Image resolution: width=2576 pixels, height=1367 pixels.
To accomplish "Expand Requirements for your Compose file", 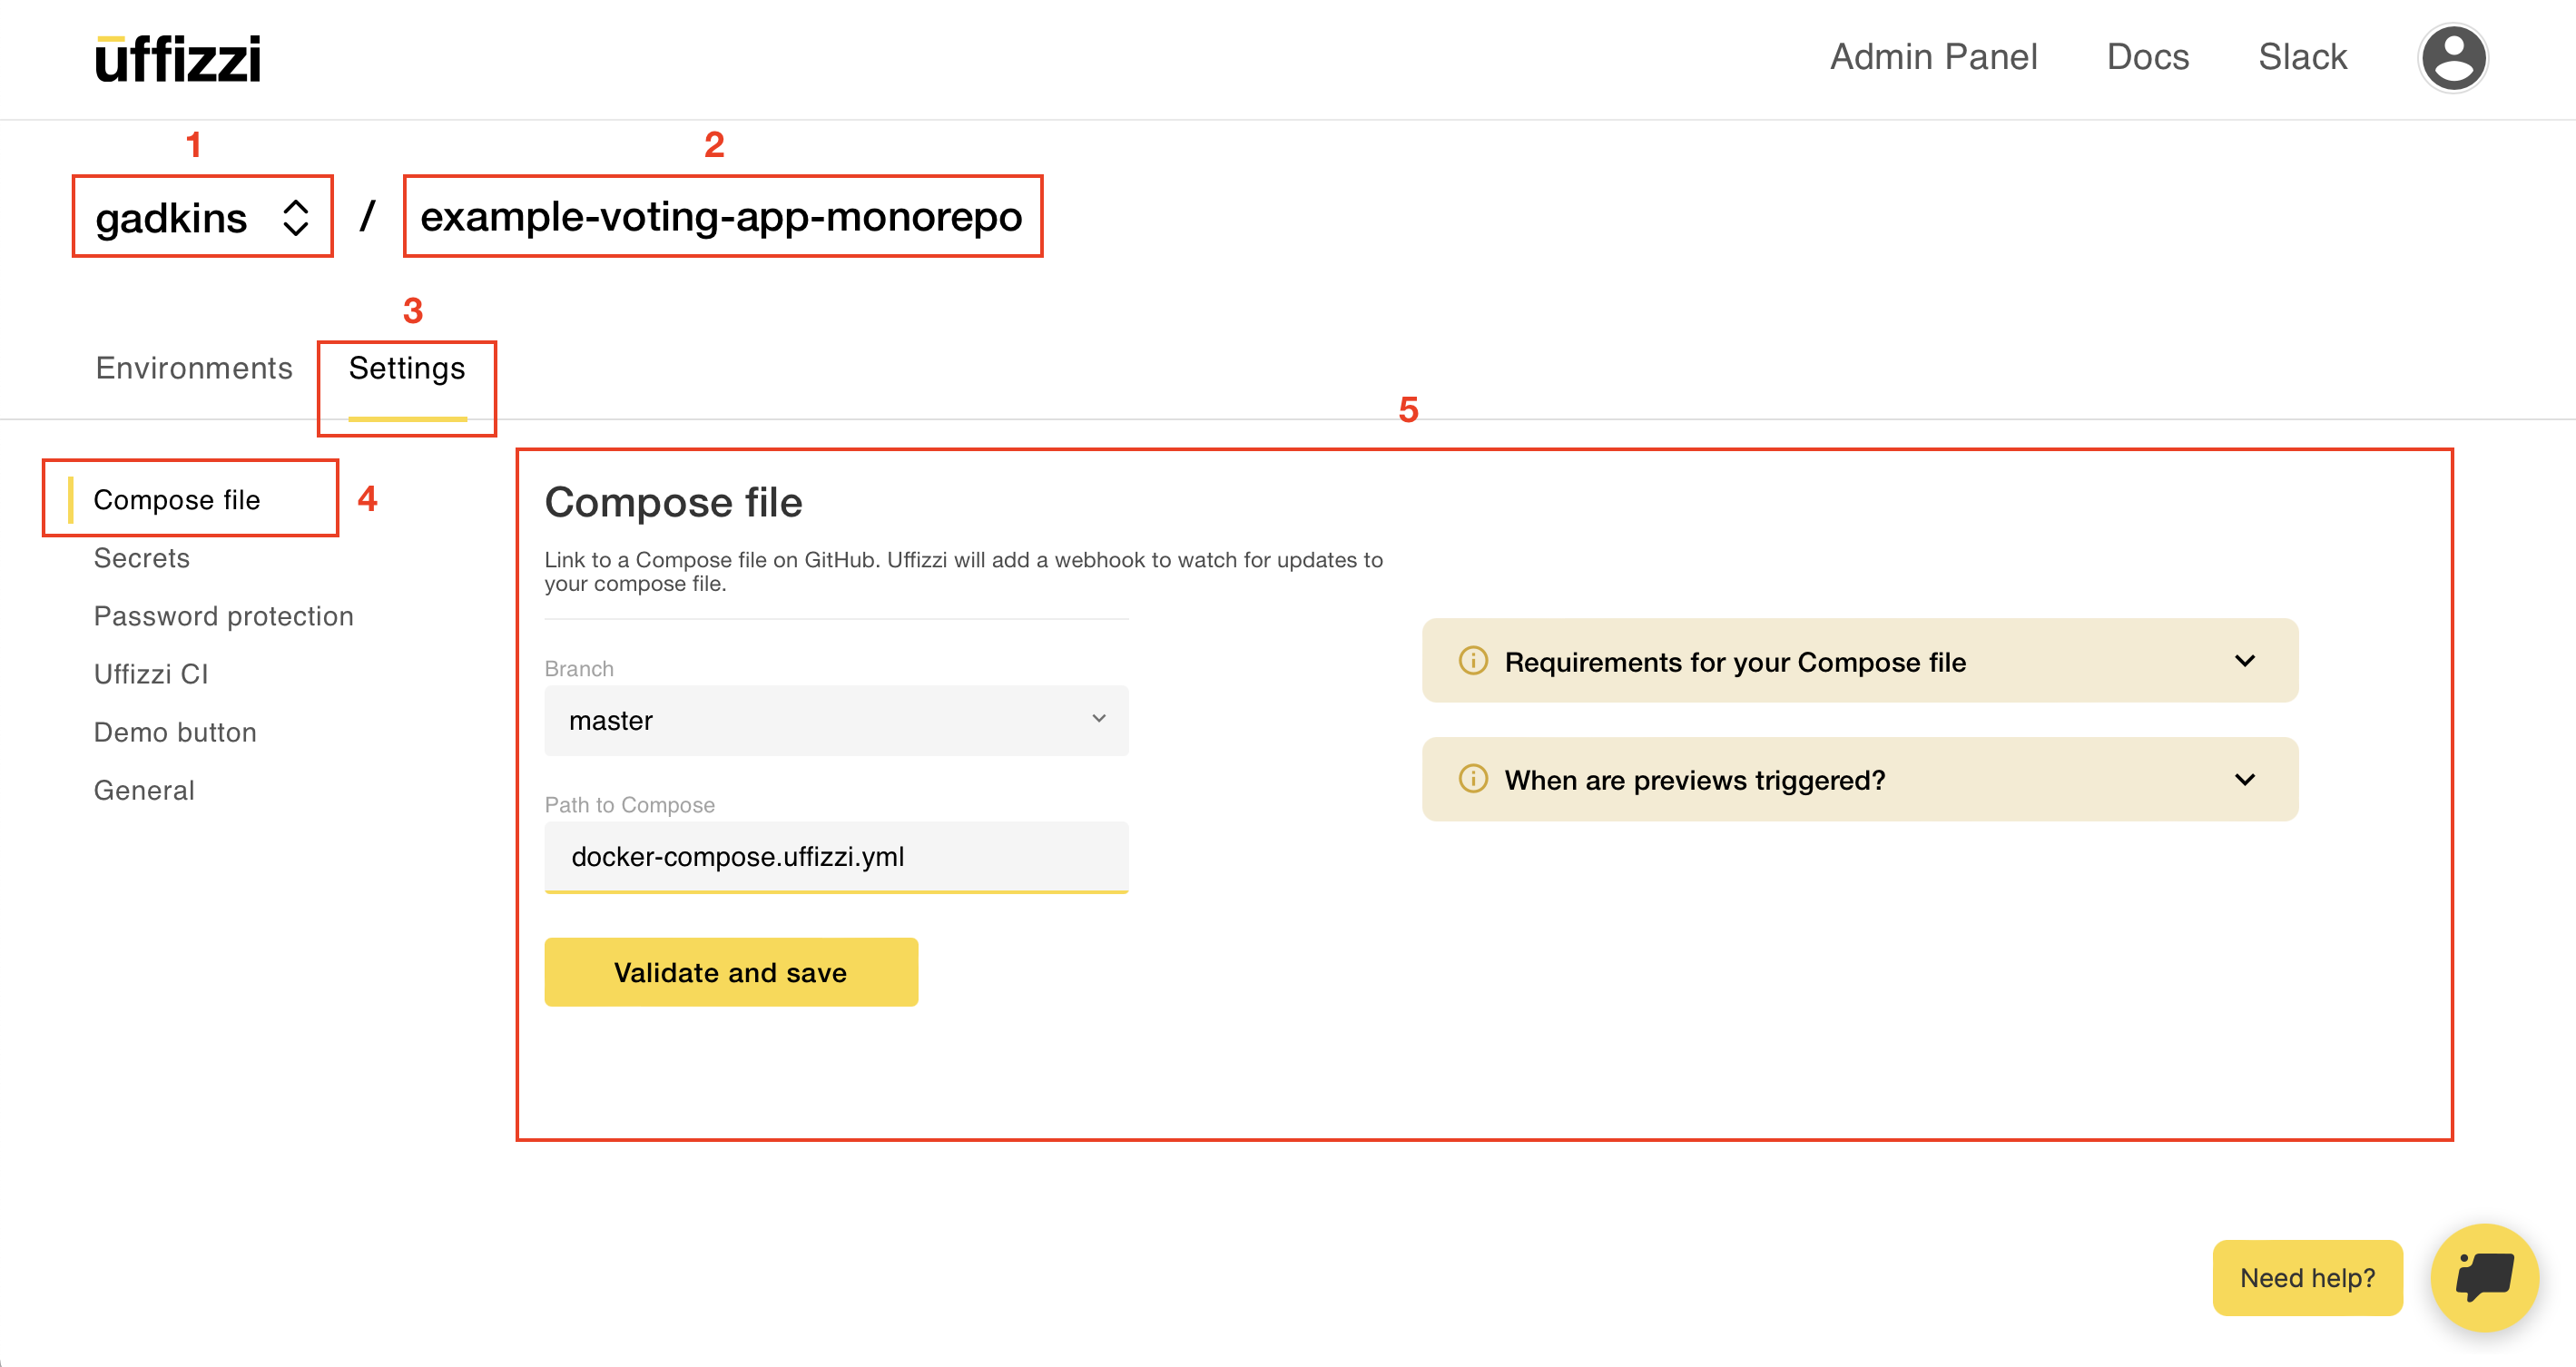I will tap(2244, 661).
